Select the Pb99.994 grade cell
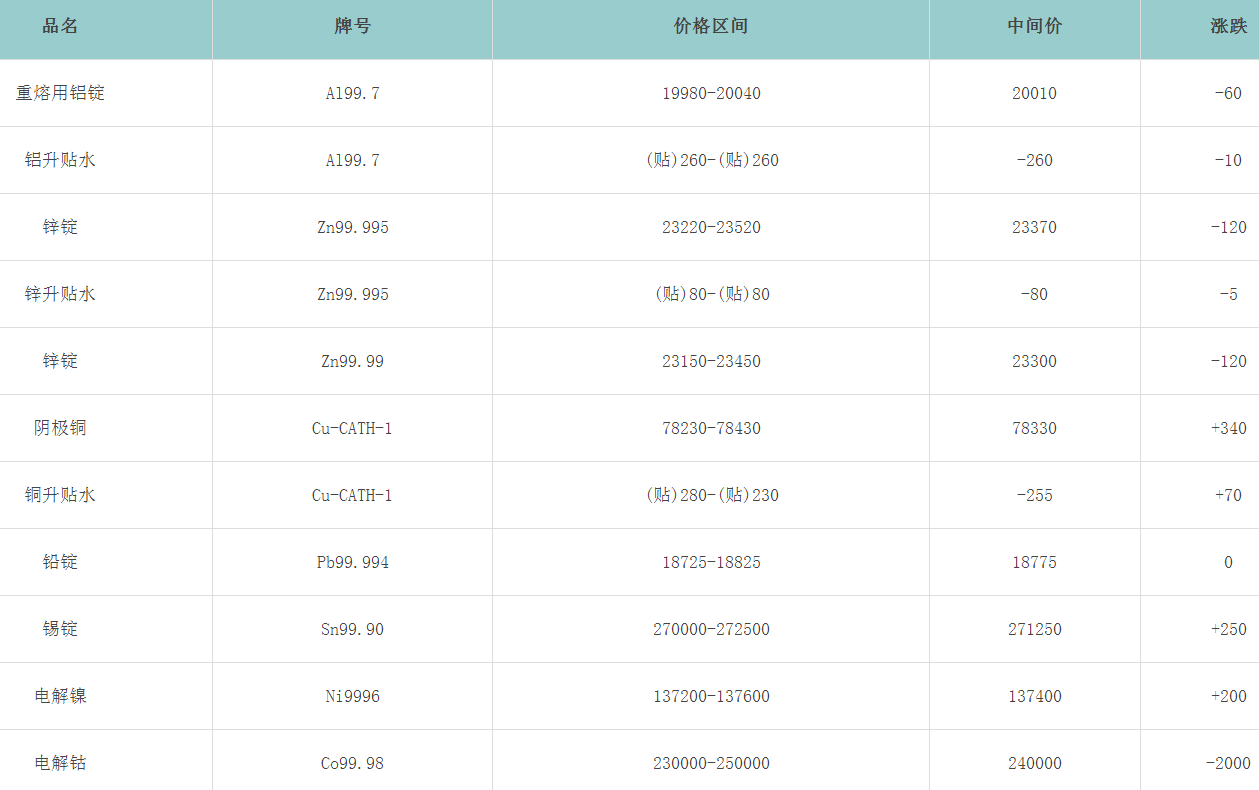Screen dimensions: 1259x790 pos(352,562)
